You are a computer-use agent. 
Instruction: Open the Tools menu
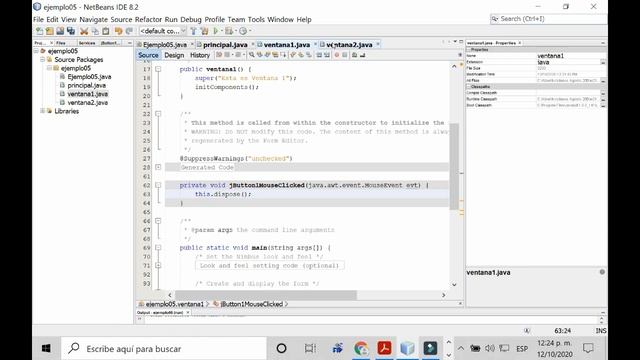[x=256, y=19]
